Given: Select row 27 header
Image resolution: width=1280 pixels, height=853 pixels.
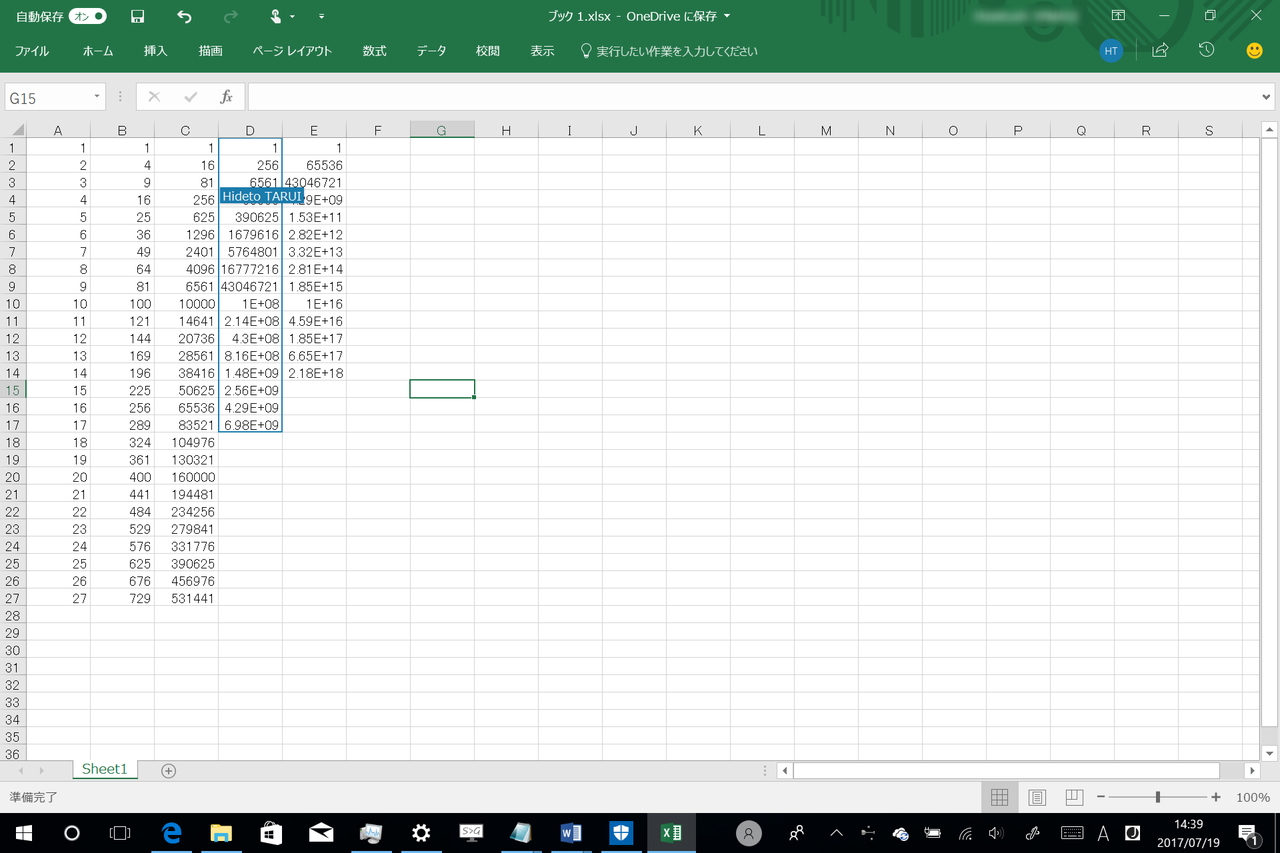Looking at the screenshot, I should [x=13, y=598].
